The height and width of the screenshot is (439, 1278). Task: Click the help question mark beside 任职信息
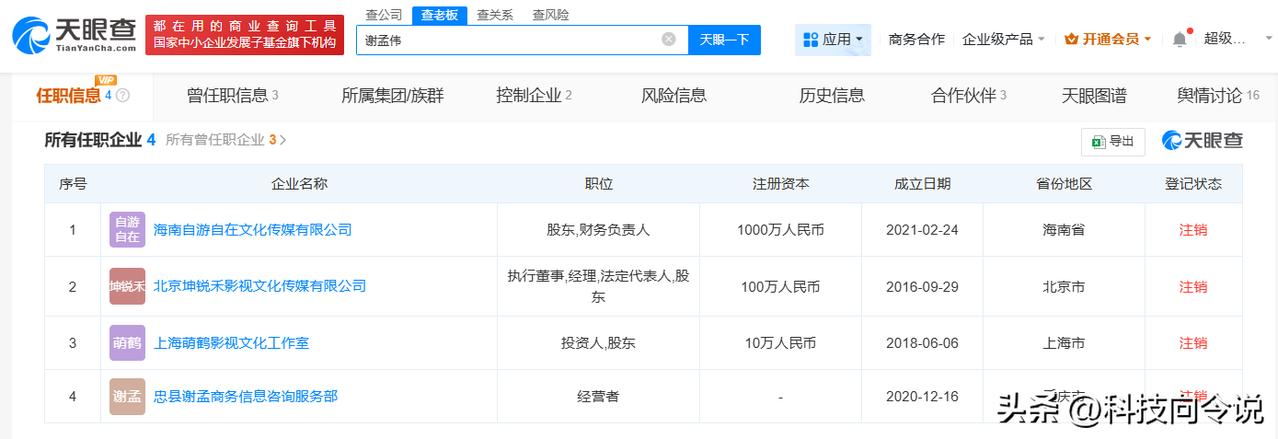tap(123, 96)
